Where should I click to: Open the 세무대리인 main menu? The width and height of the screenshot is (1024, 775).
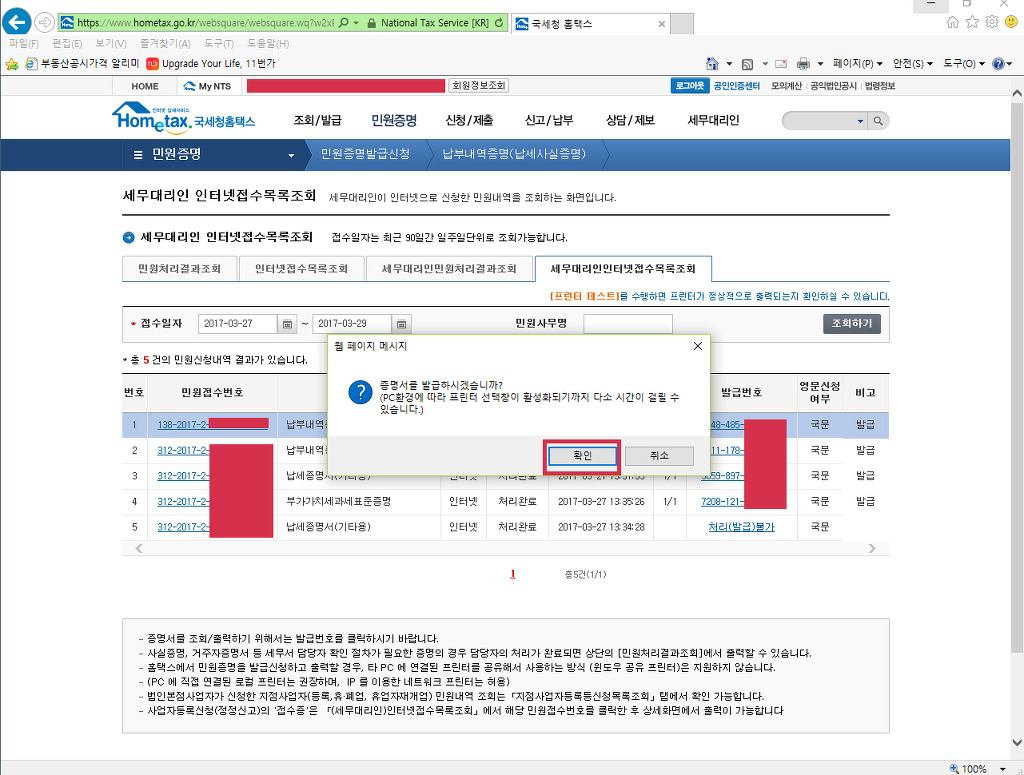point(713,120)
